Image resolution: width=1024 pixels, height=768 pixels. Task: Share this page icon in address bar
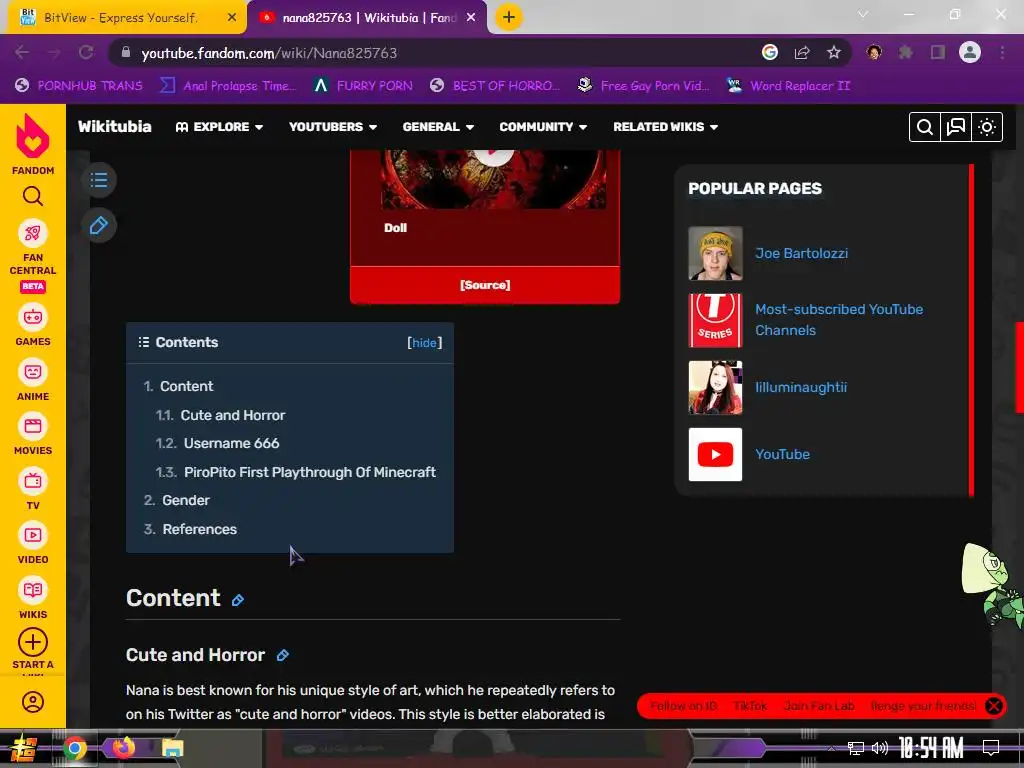(802, 53)
